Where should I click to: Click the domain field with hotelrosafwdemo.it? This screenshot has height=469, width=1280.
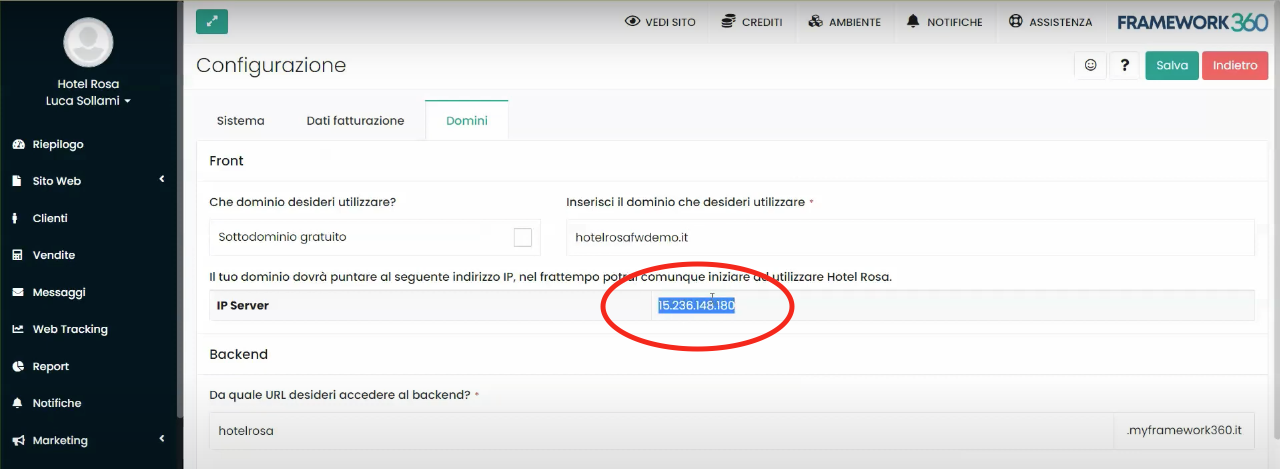pyautogui.click(x=910, y=237)
